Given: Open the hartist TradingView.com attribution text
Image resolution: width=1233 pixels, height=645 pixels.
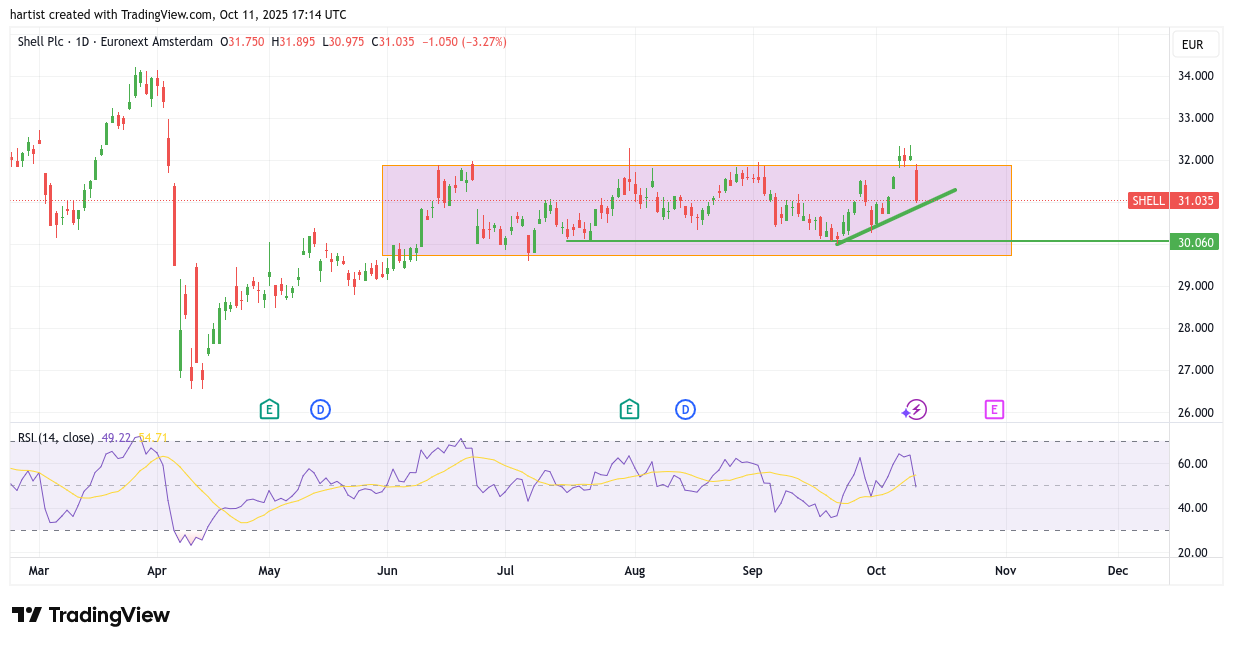Looking at the screenshot, I should pos(178,14).
